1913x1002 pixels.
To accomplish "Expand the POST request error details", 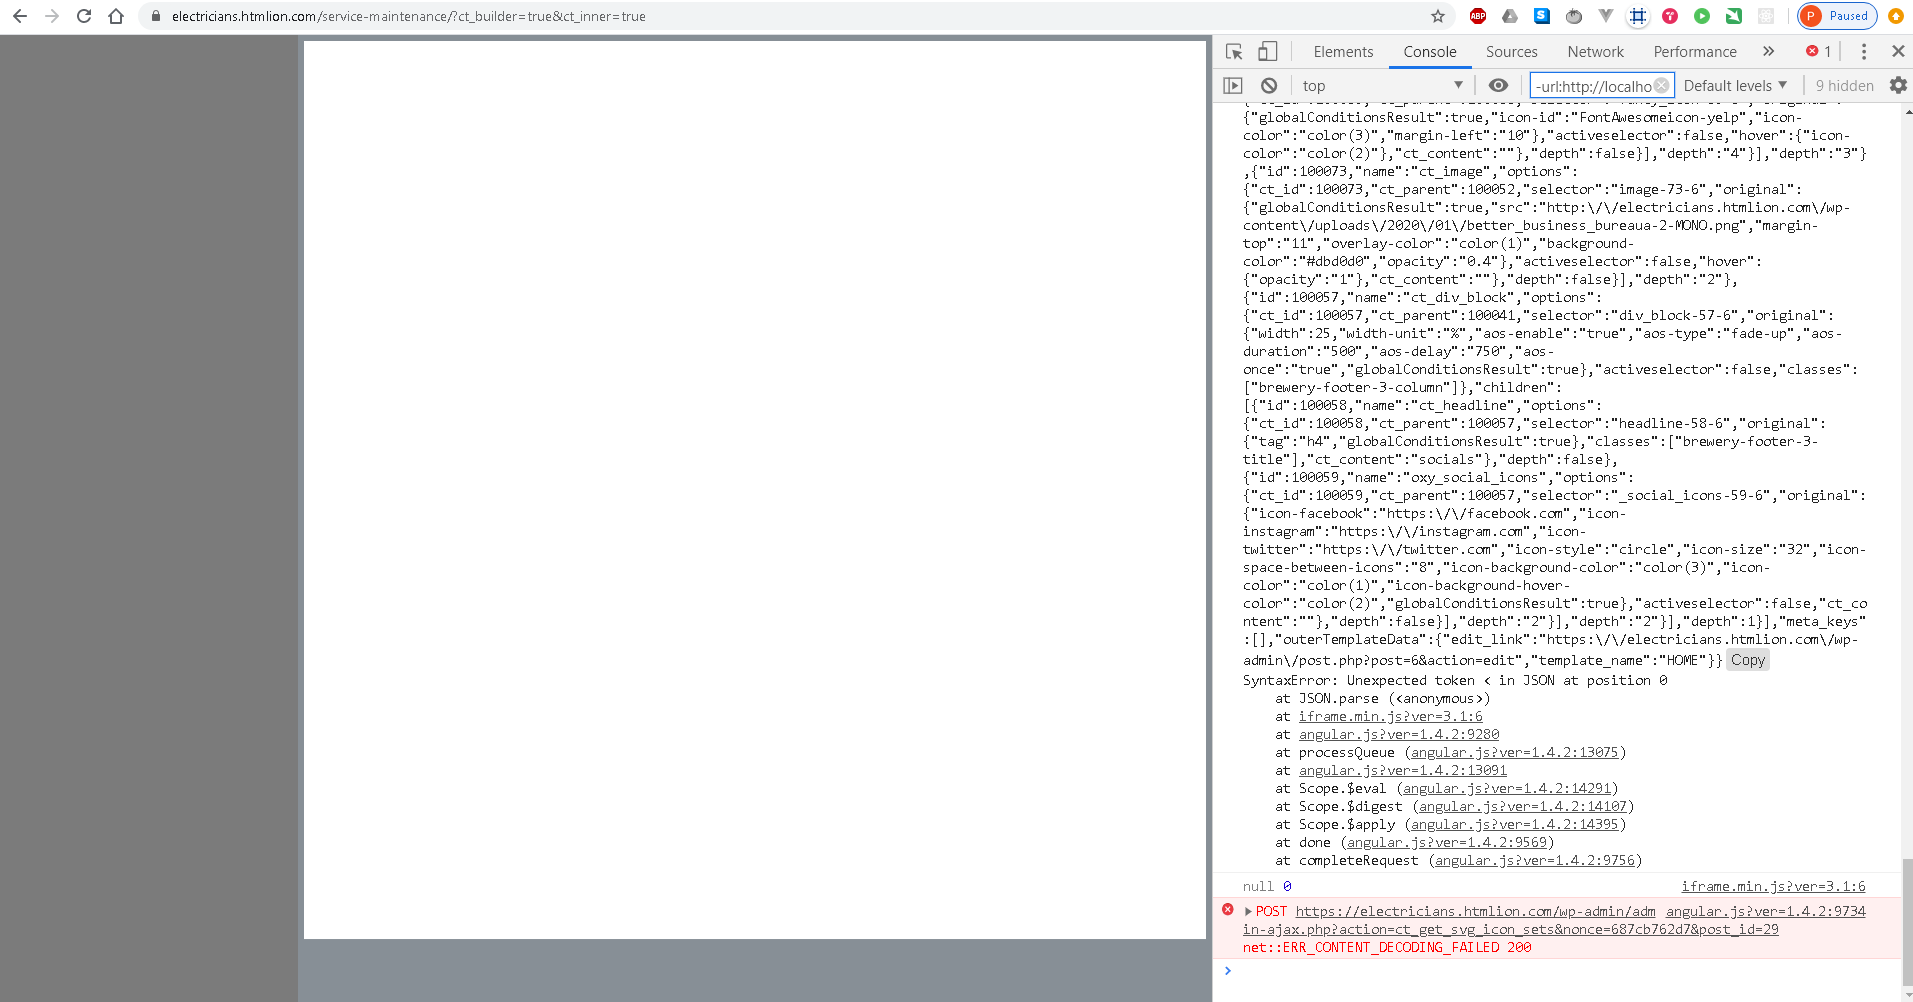I will [x=1249, y=911].
